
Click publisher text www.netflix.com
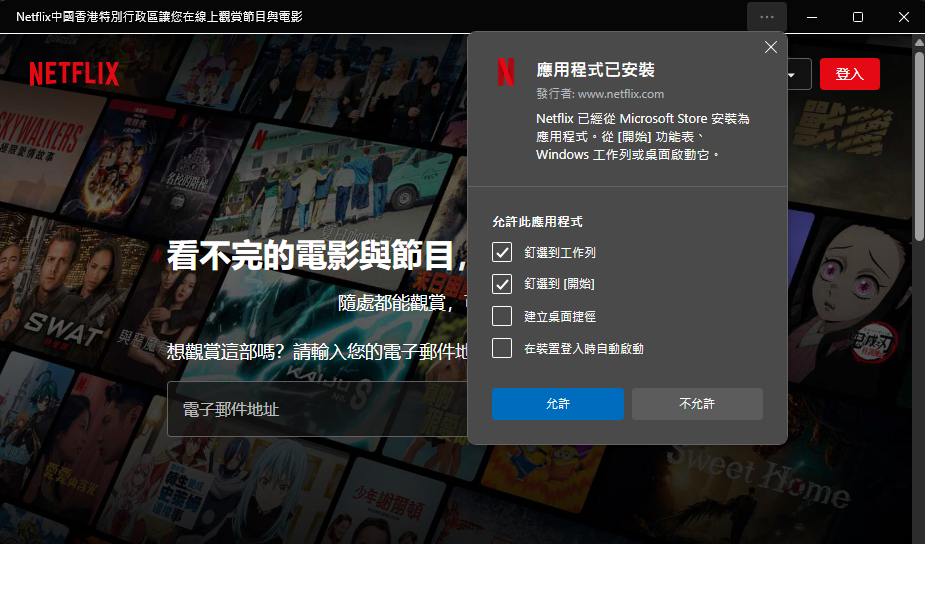coord(621,94)
